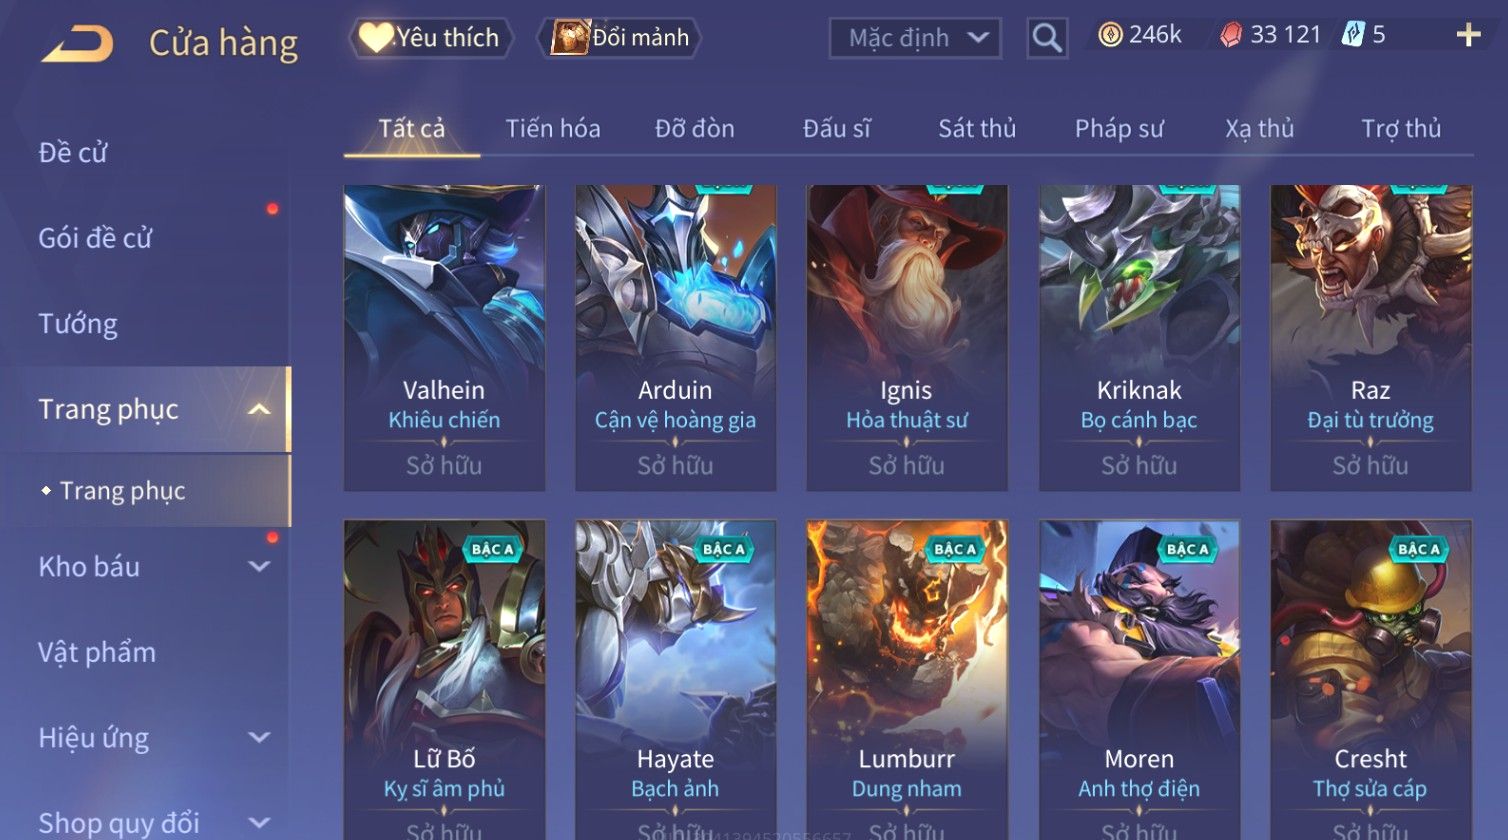
Task: Click the gold coin balance icon
Action: click(1110, 35)
